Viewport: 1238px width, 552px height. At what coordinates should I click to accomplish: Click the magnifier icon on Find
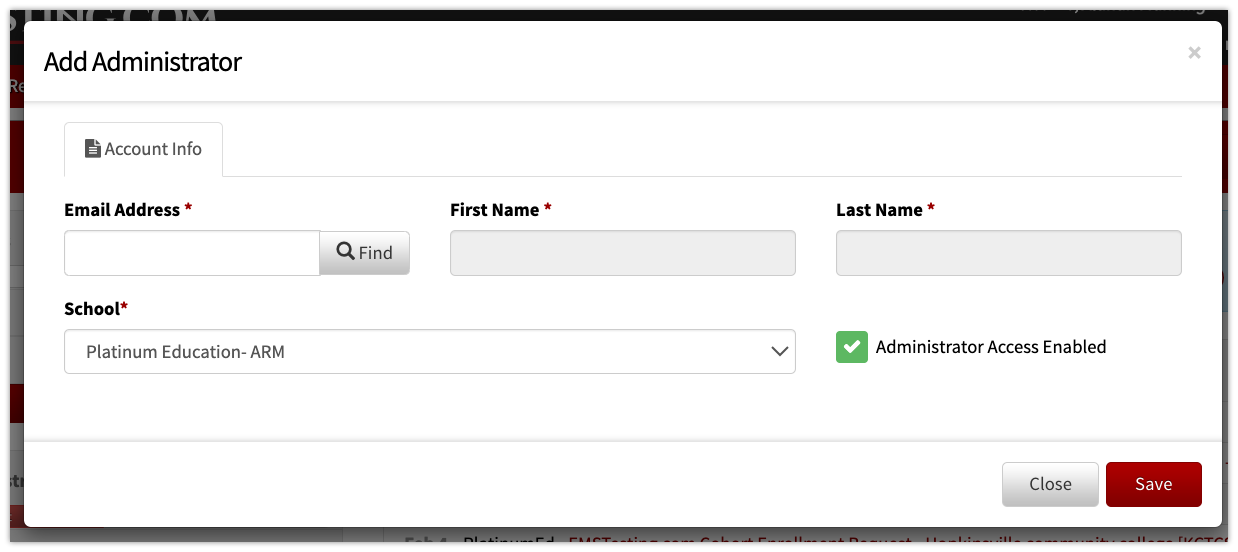click(x=346, y=252)
